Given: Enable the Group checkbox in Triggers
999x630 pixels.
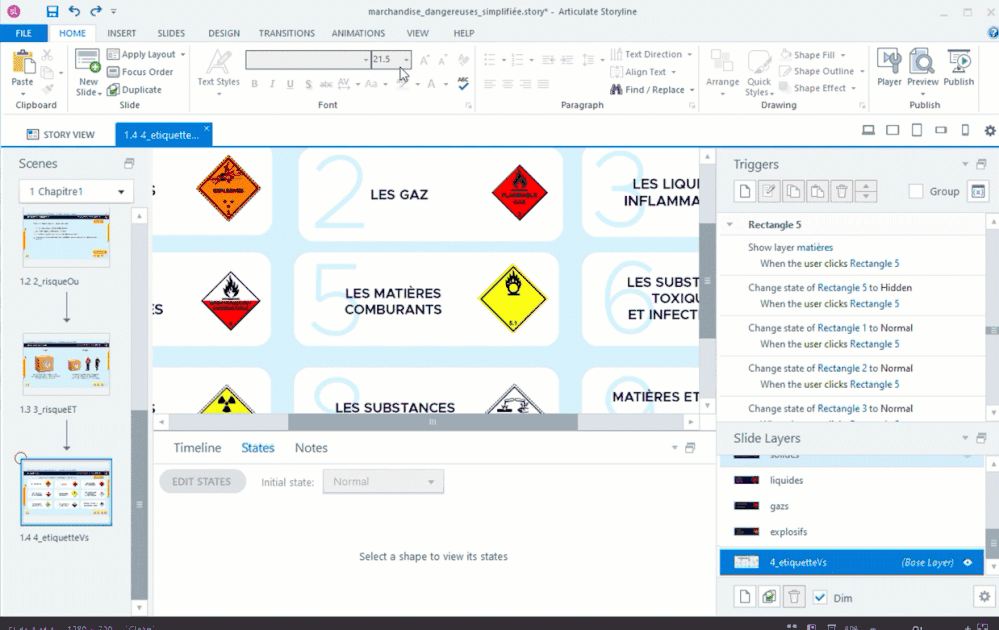Looking at the screenshot, I should [x=916, y=192].
